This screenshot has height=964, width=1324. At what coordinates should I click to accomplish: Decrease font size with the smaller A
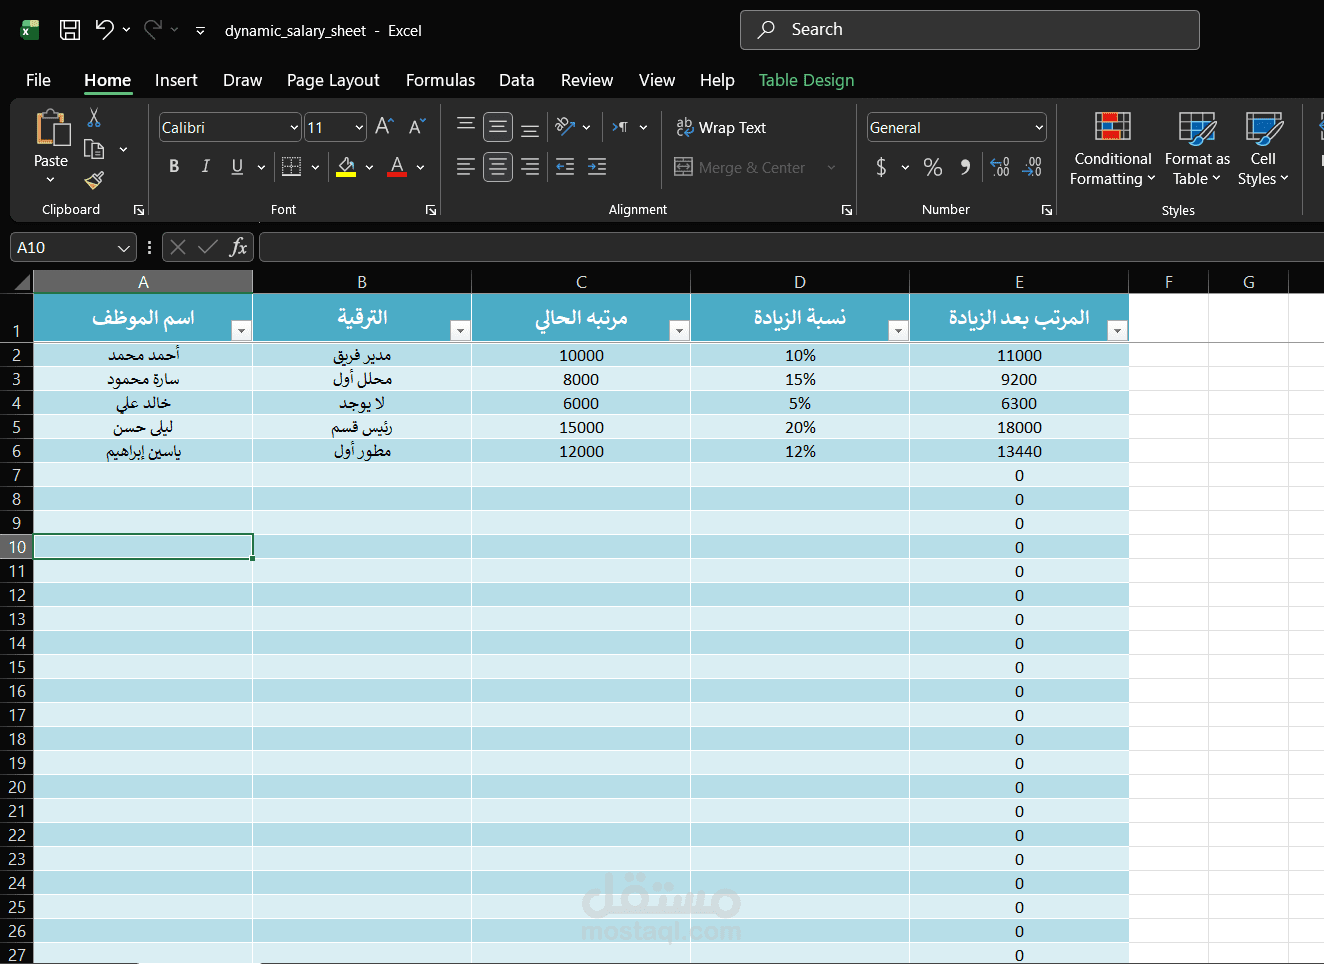pos(417,127)
